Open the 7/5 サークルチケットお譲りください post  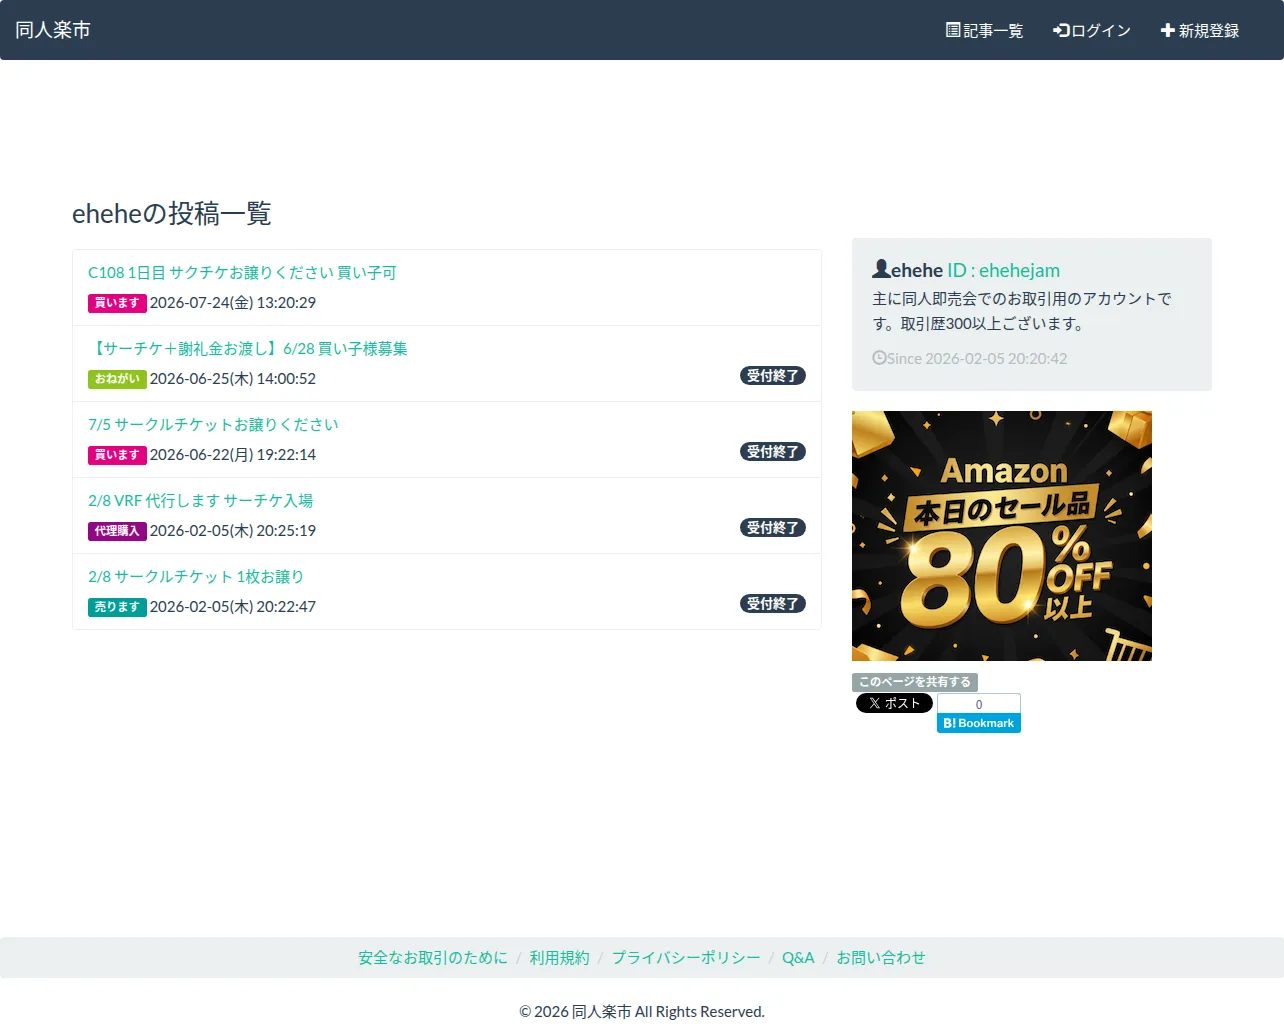[213, 424]
